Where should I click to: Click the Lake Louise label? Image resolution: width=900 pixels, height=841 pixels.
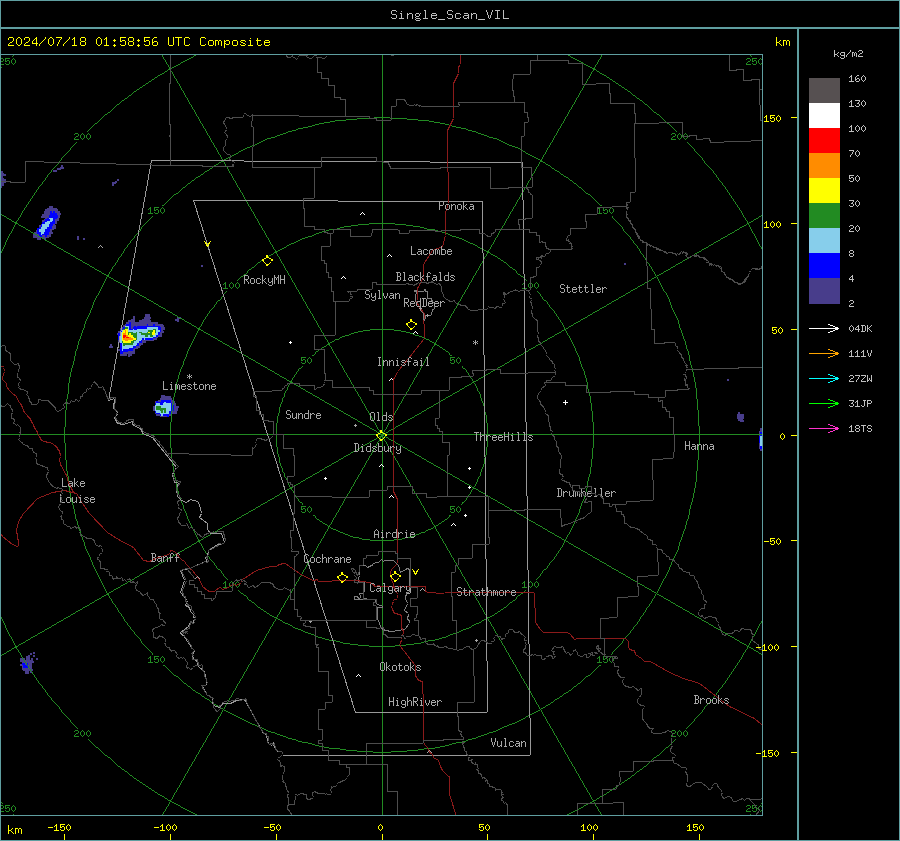pyautogui.click(x=77, y=491)
